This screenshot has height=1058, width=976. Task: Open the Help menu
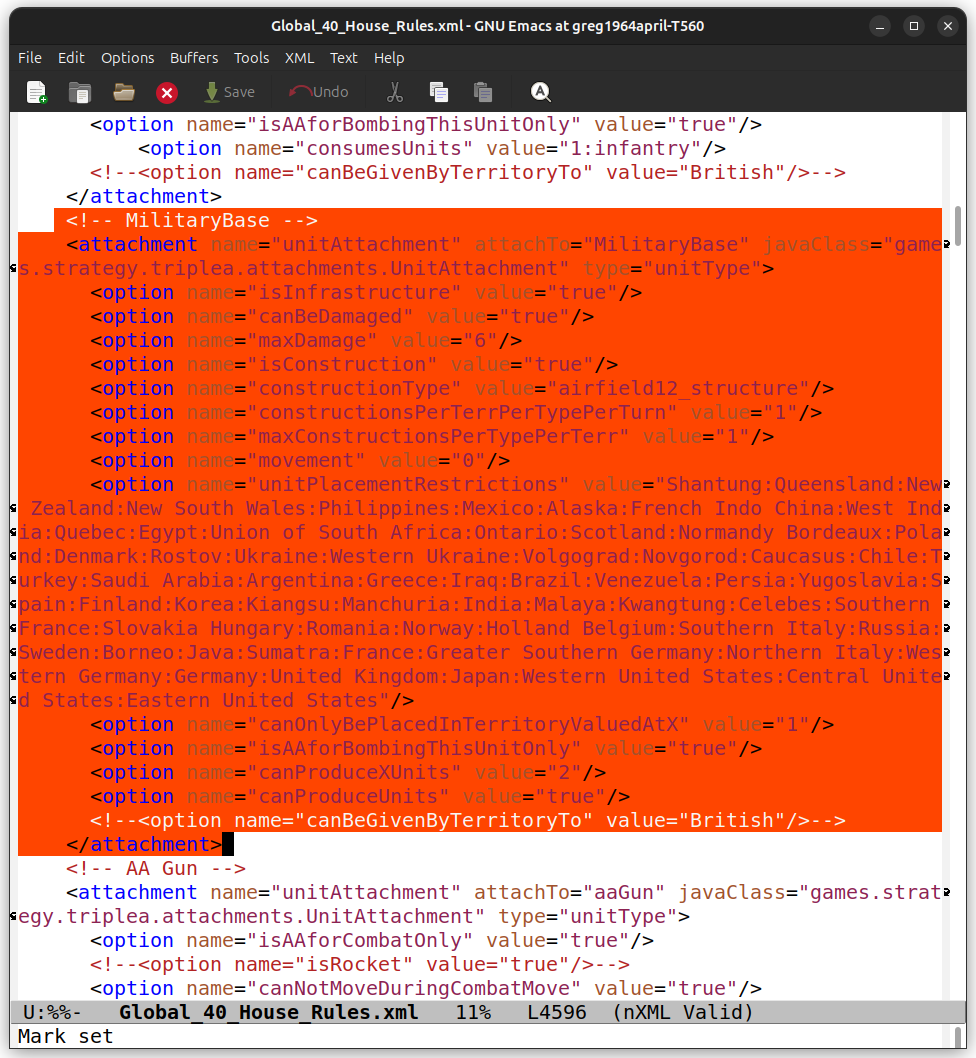pos(389,58)
